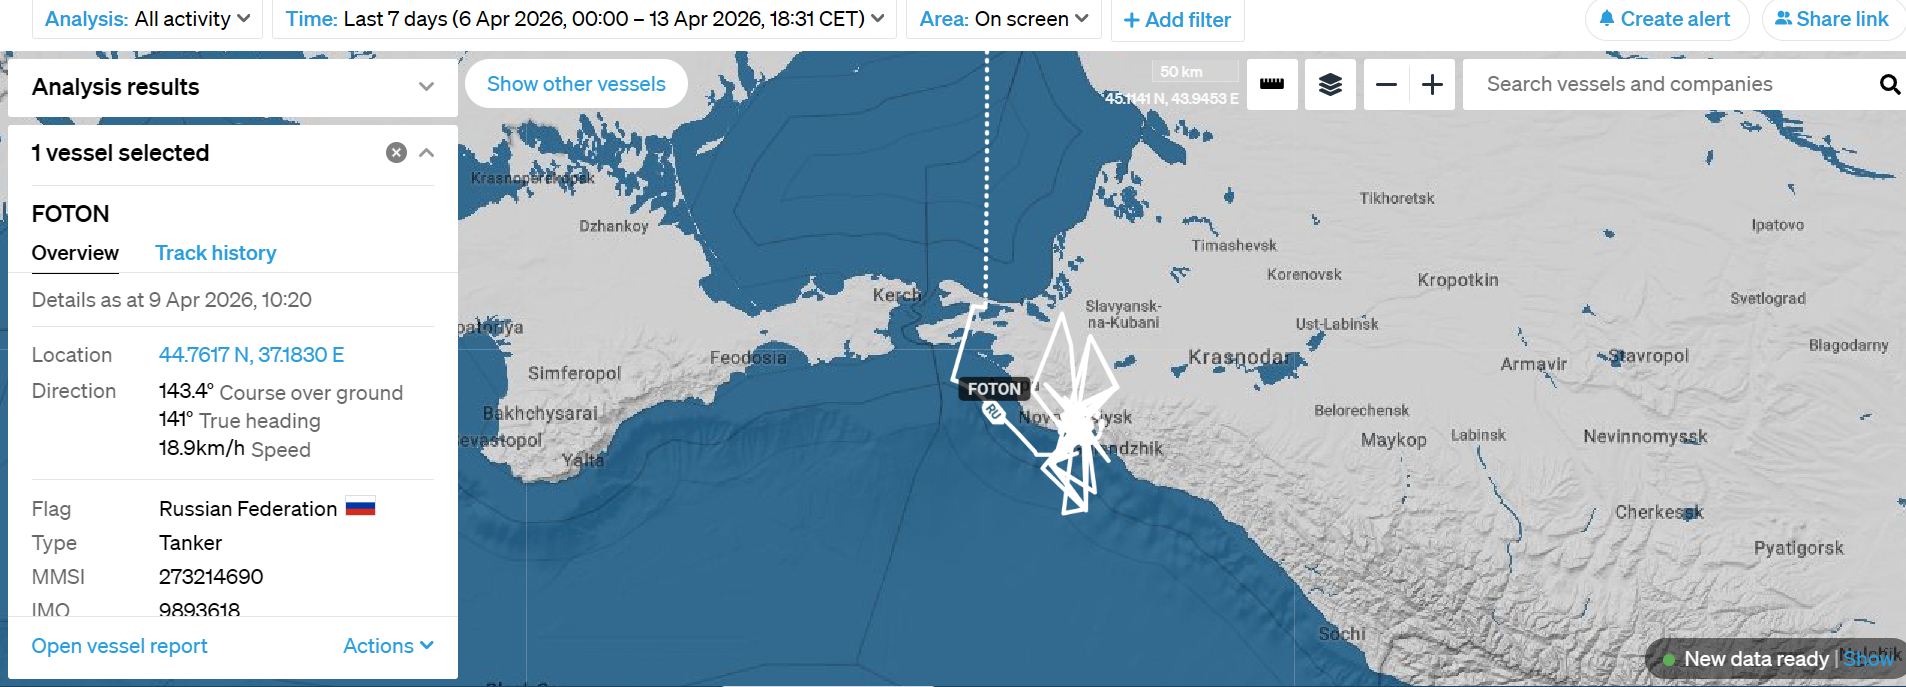Click the Share link button
Viewport: 1906px width, 687px height.
pos(1831,19)
